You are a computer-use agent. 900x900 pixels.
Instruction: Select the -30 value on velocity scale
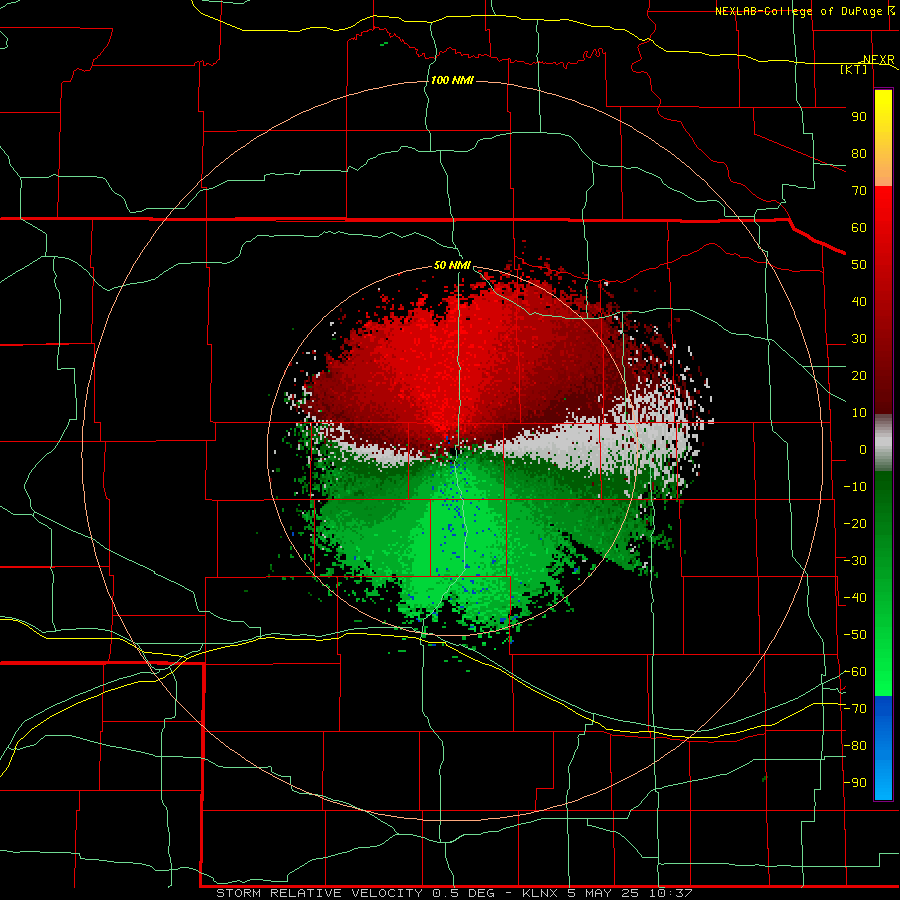tap(855, 561)
